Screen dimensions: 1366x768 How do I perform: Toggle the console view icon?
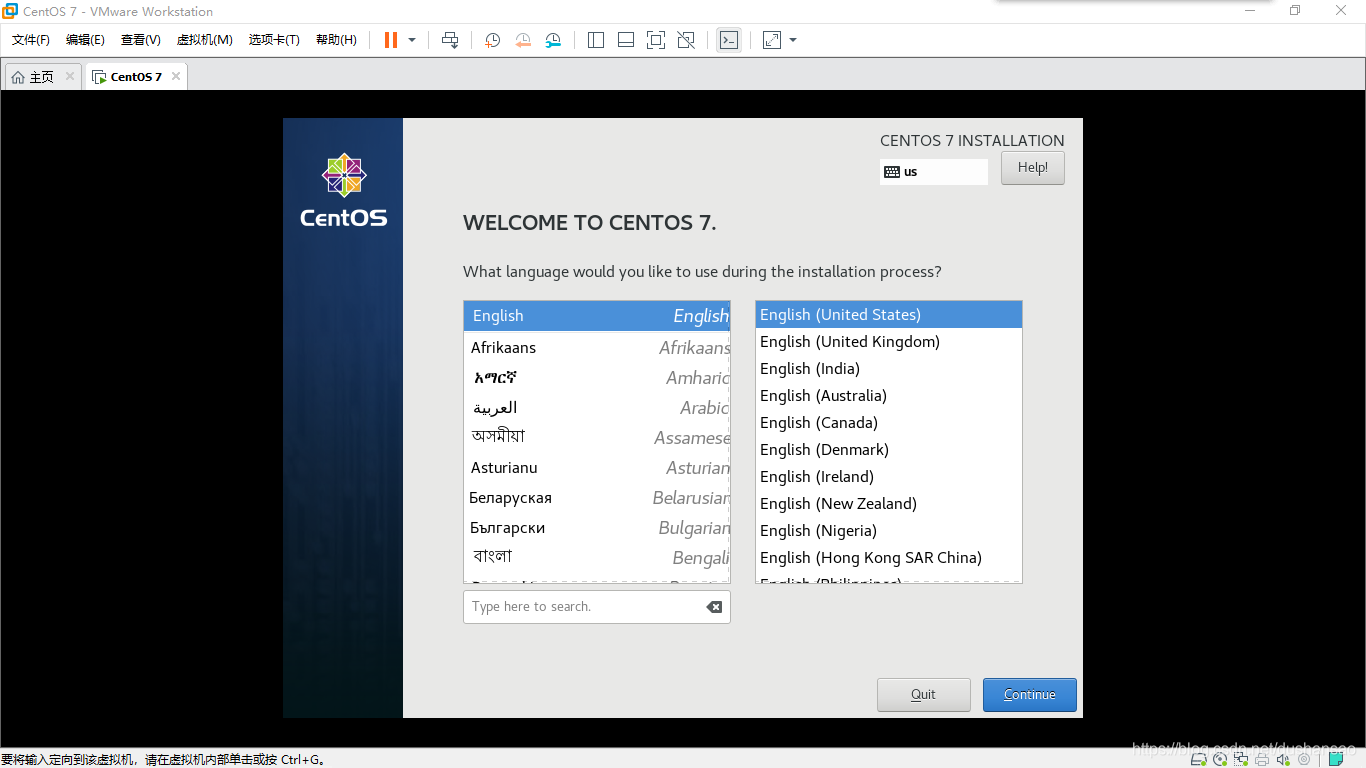[729, 40]
